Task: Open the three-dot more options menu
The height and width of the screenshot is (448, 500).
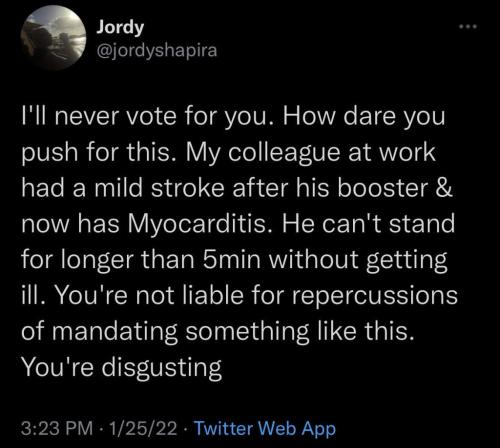Action: coord(468,26)
